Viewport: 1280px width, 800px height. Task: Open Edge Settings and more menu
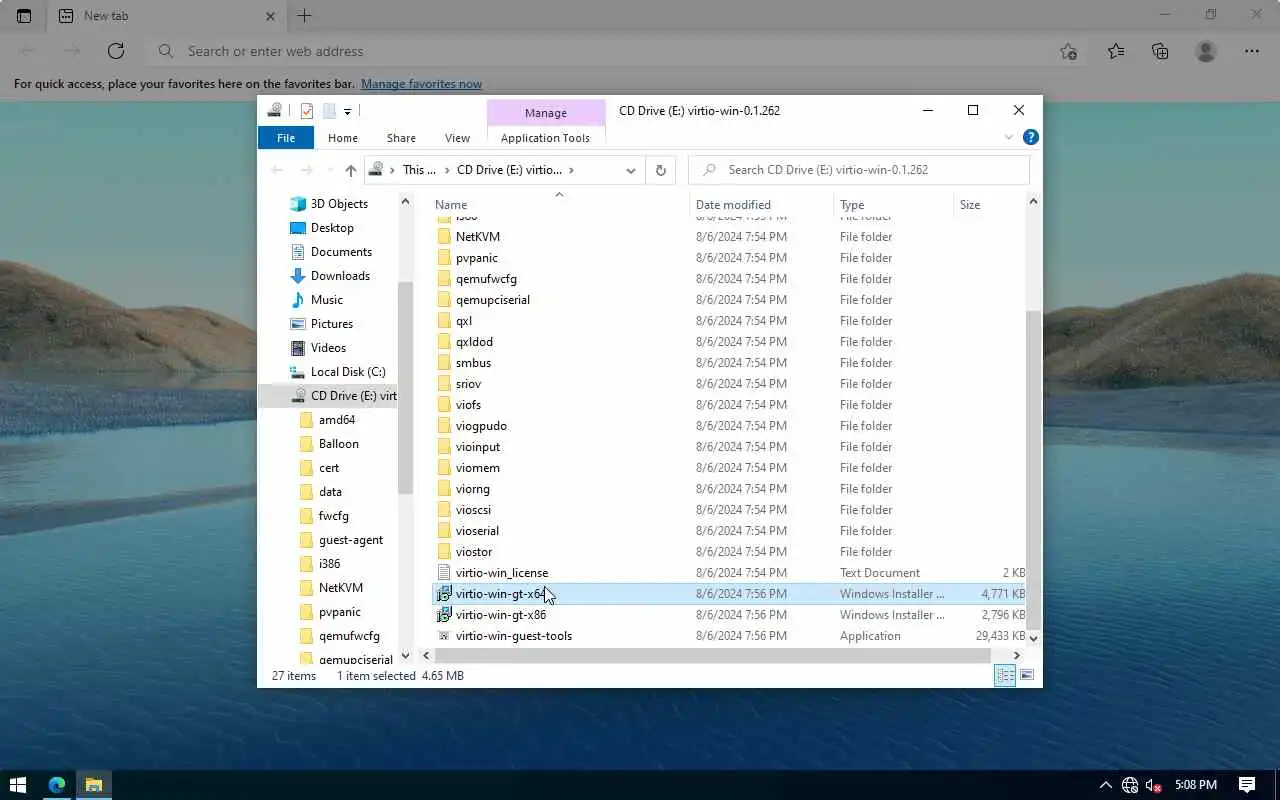(x=1252, y=51)
